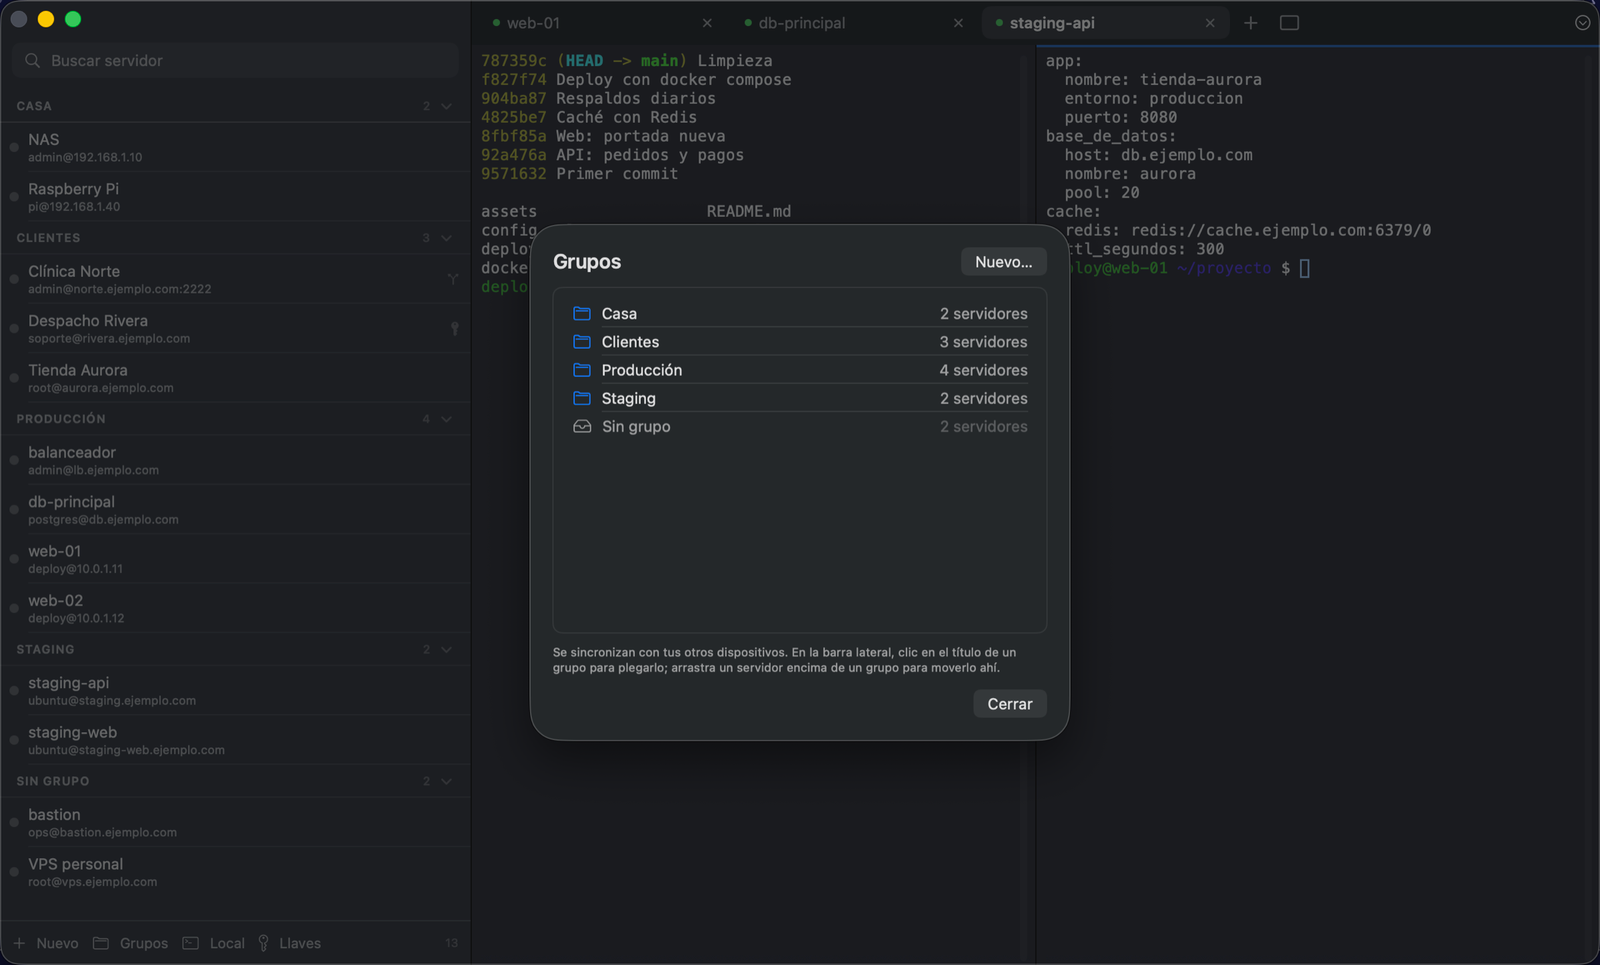Open the circular dropdown icon at top right

tap(1582, 23)
